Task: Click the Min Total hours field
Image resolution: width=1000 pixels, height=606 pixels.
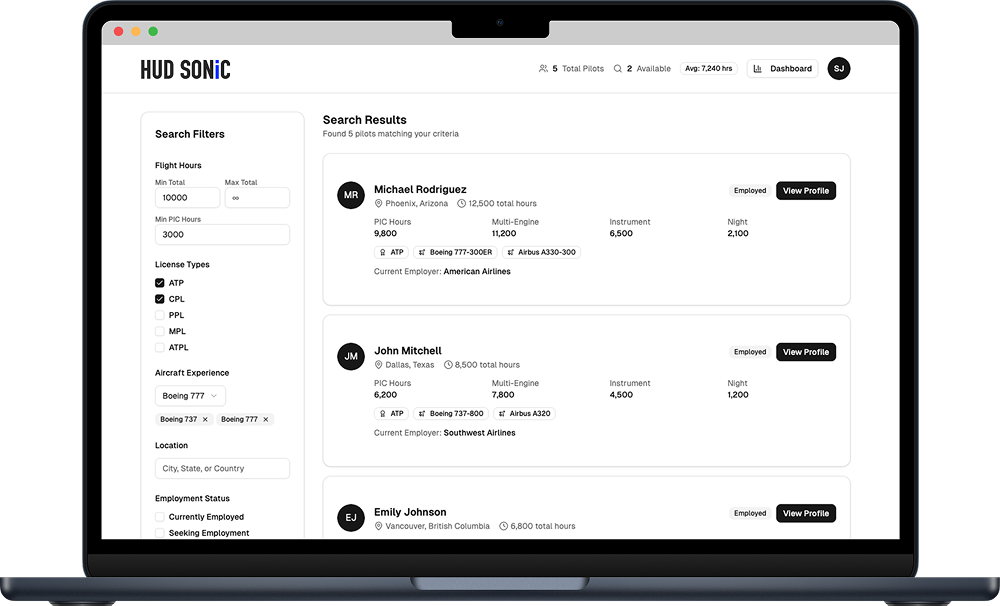Action: click(x=187, y=198)
